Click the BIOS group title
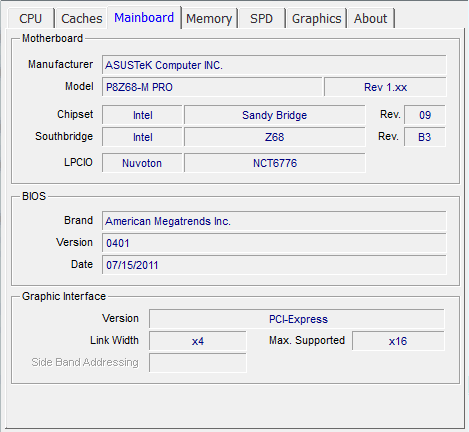The image size is (469, 432). coord(34,196)
